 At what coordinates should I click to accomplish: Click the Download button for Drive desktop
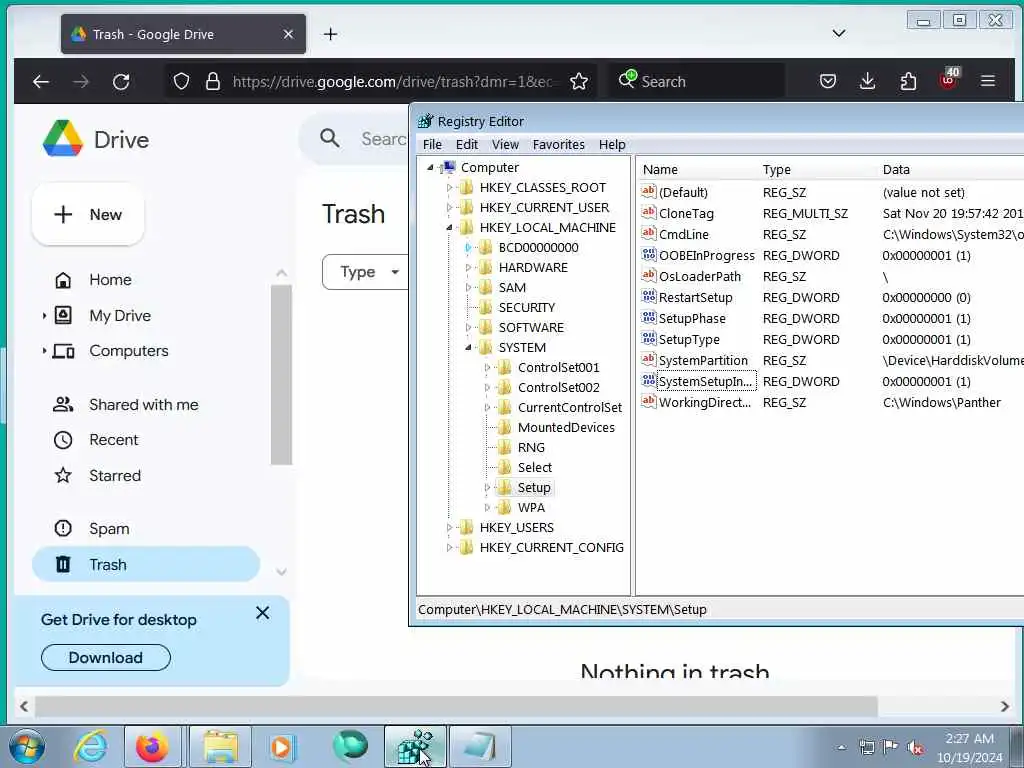[x=106, y=658]
